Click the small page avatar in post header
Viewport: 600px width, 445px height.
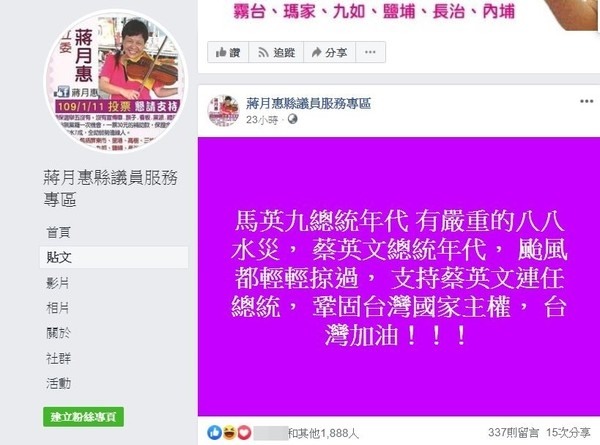[223, 111]
